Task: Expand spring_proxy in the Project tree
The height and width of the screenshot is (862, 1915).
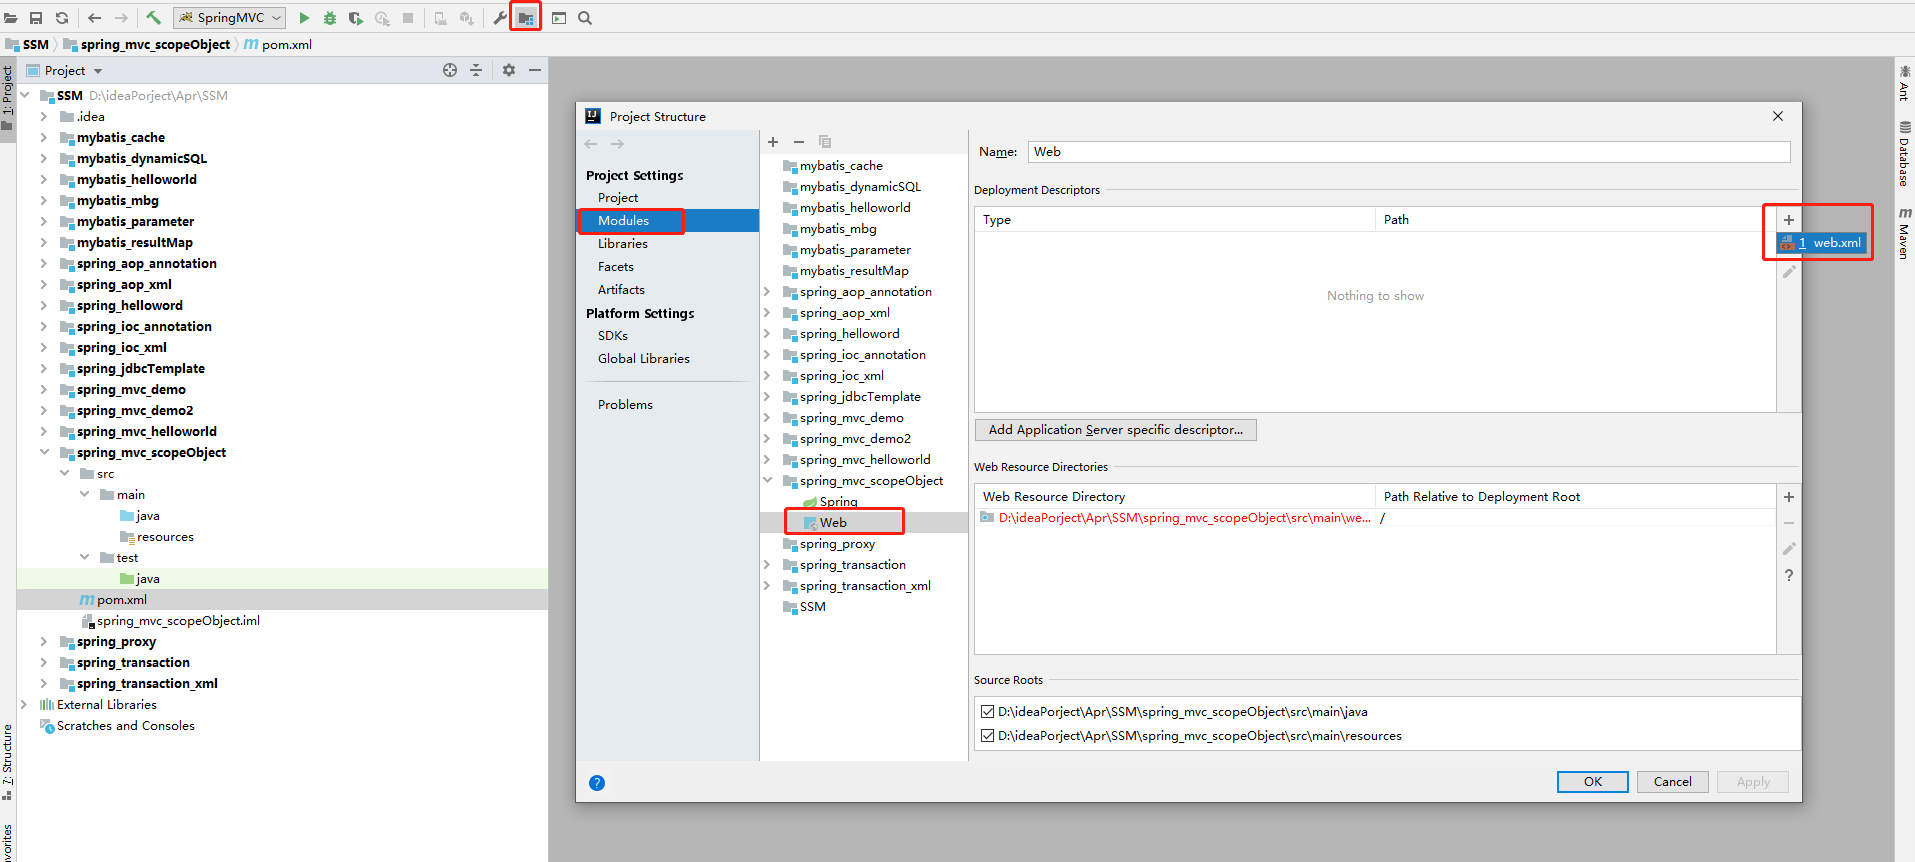Action: tap(44, 642)
